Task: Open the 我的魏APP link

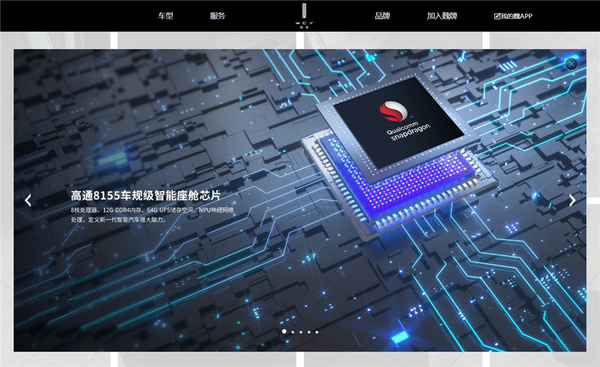Action: (513, 16)
